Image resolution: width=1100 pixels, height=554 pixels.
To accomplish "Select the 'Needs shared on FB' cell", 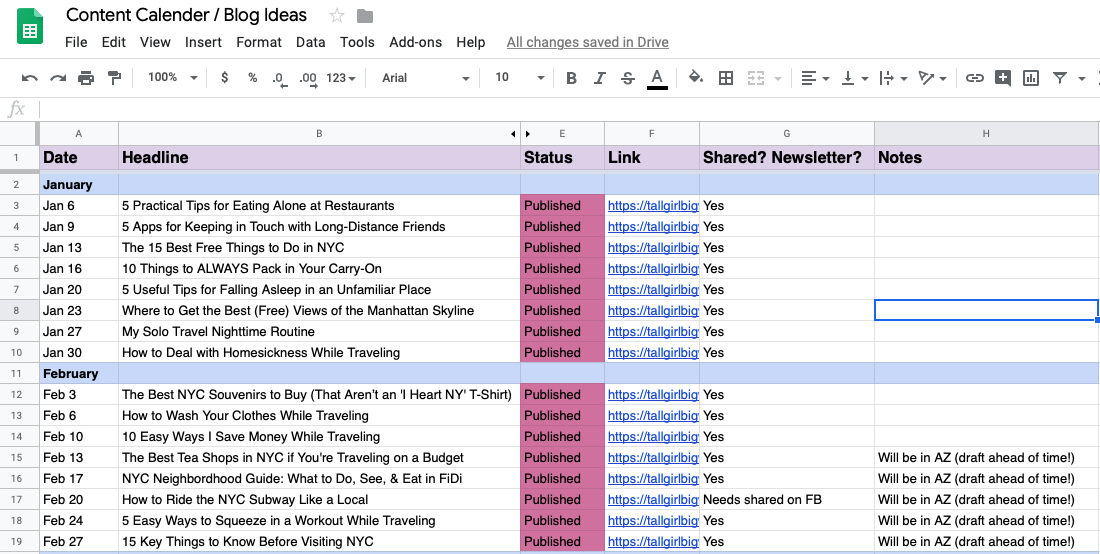I will coord(787,499).
